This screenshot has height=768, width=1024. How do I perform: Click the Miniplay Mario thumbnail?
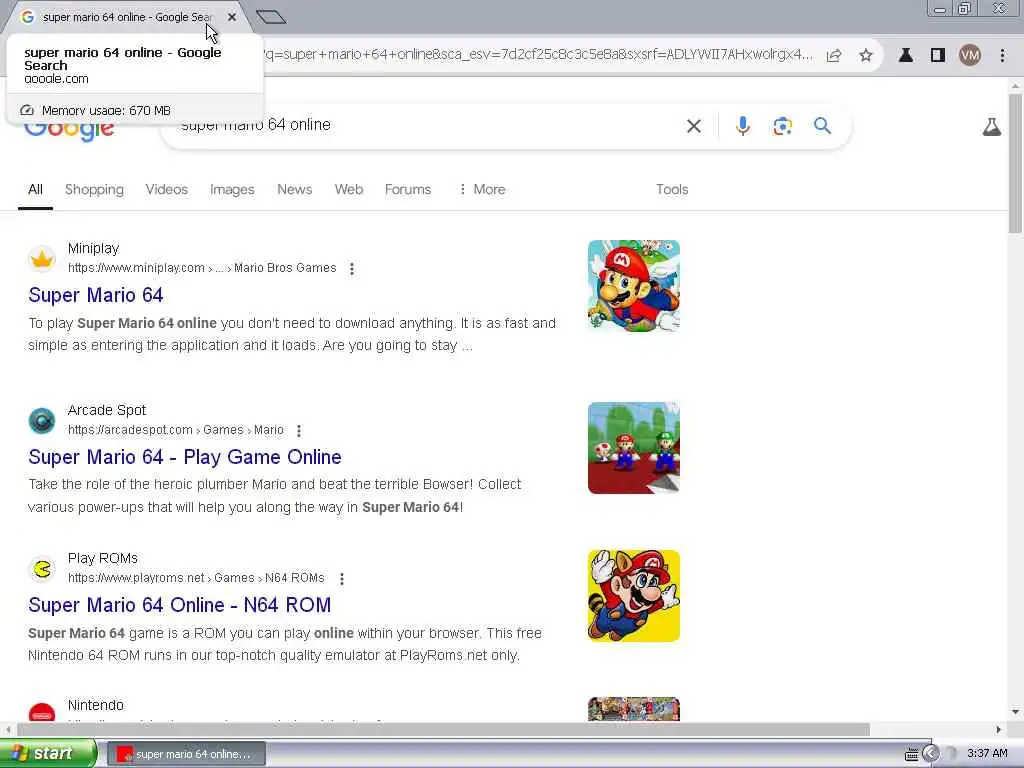(633, 286)
